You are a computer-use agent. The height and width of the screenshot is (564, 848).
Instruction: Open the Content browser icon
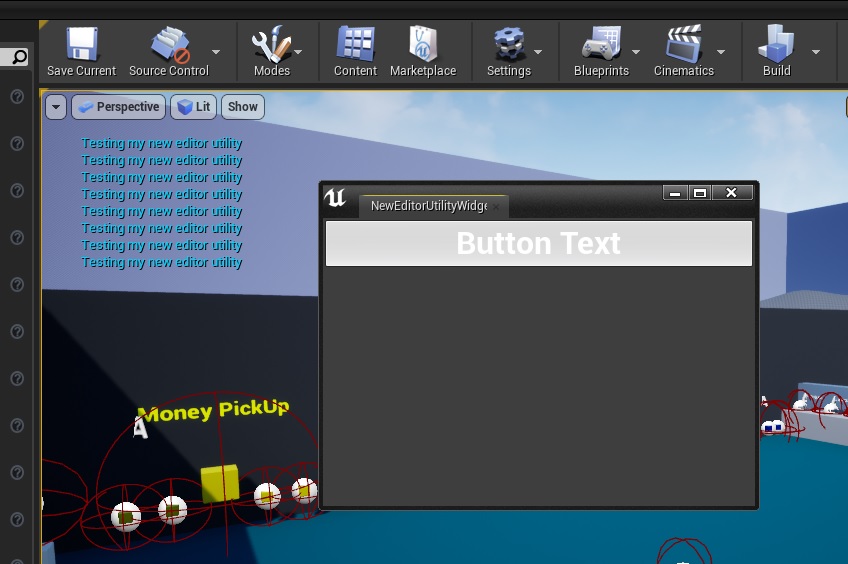pyautogui.click(x=355, y=45)
